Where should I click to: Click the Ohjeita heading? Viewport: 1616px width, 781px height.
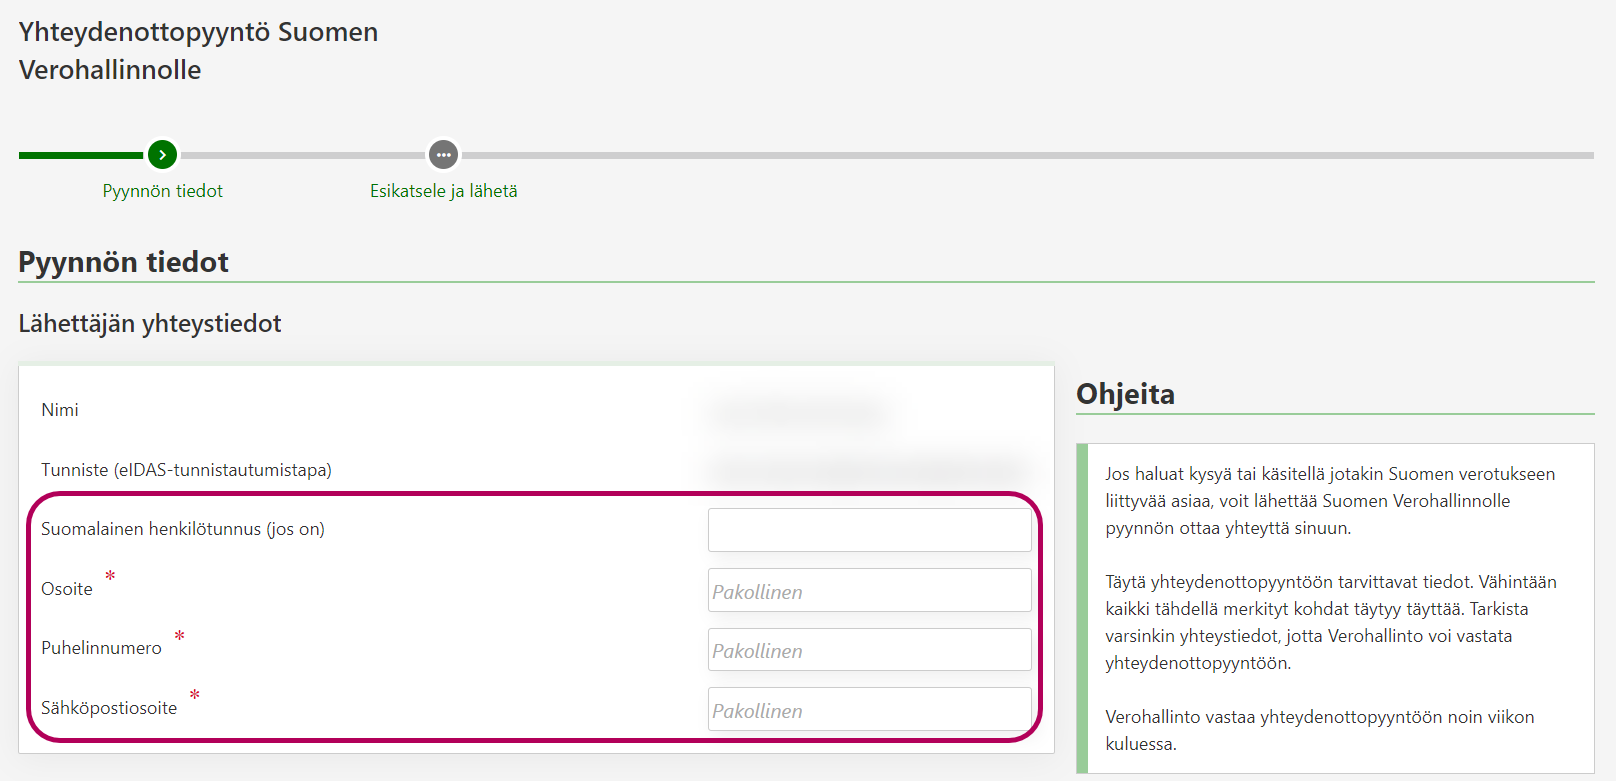[x=1125, y=394]
